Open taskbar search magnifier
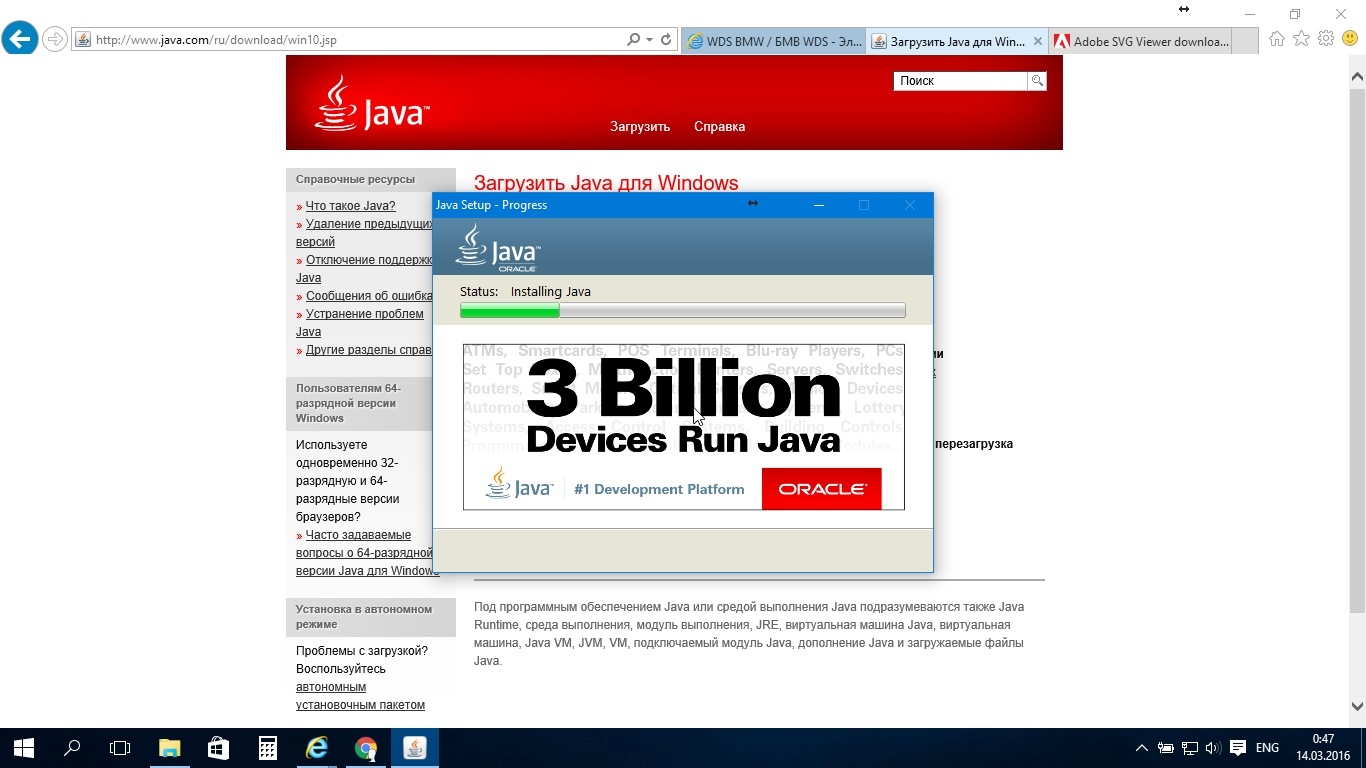 point(72,748)
